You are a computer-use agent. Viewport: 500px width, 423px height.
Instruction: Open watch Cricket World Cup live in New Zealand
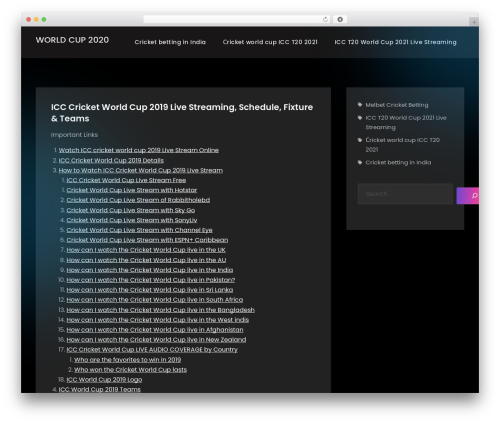[x=156, y=340]
